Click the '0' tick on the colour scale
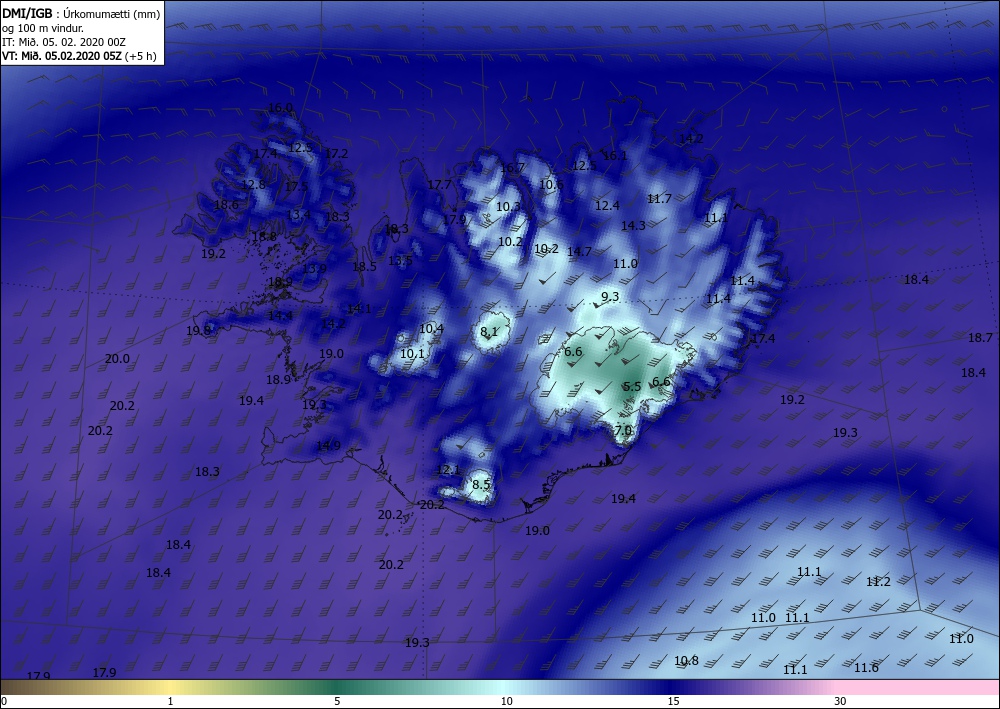The image size is (1000, 709). coord(4,702)
